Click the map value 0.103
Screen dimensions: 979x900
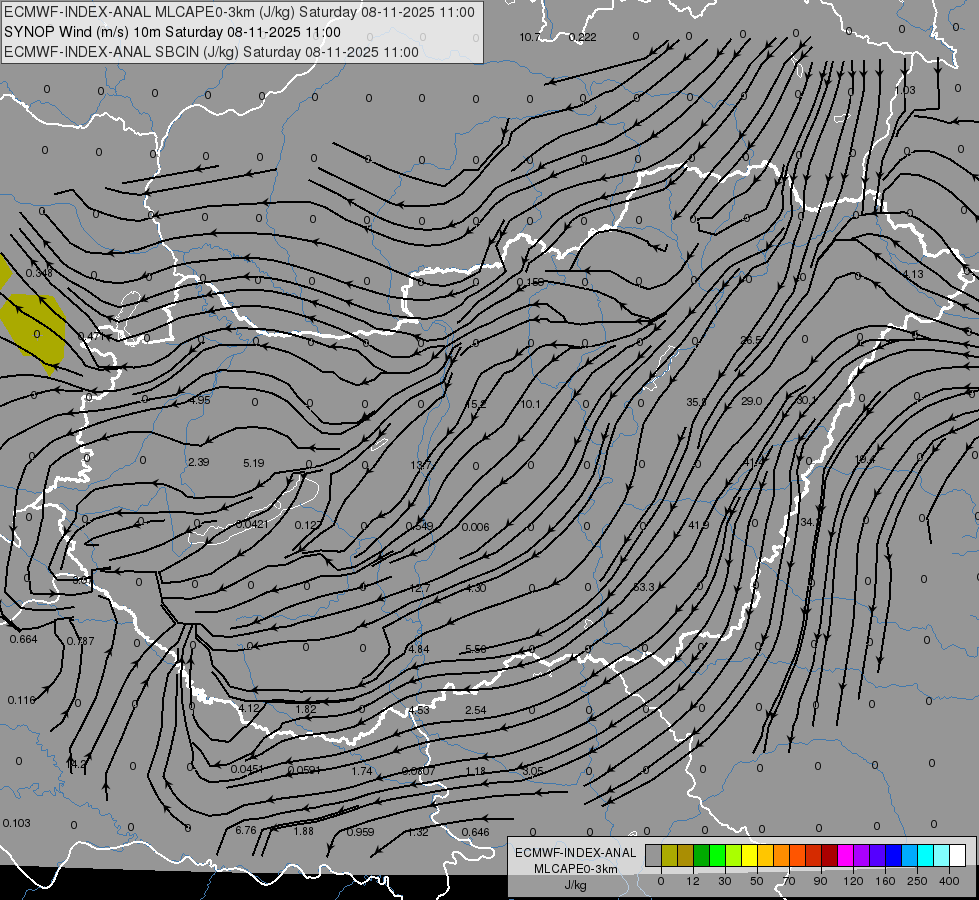[x=16, y=823]
